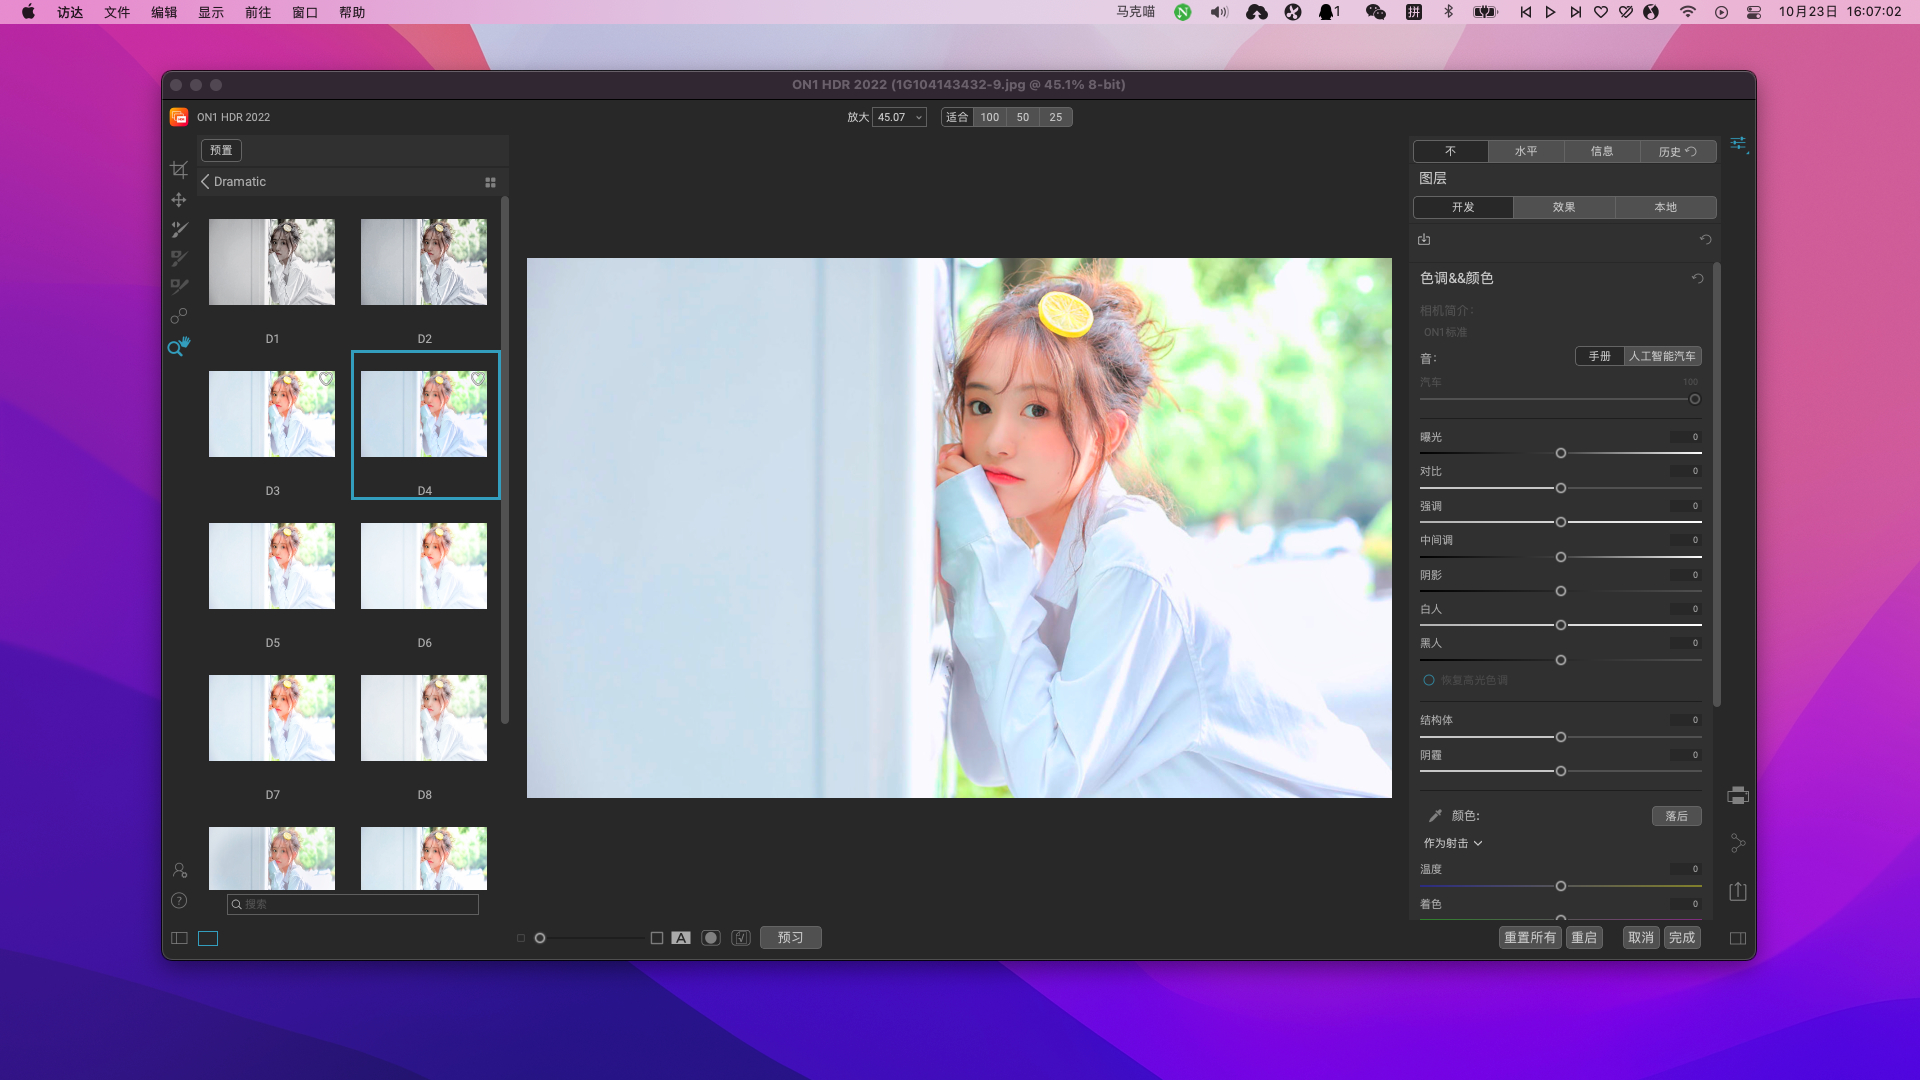Select the Move transform tool
Image resolution: width=1920 pixels, height=1080 pixels.
pyautogui.click(x=179, y=200)
